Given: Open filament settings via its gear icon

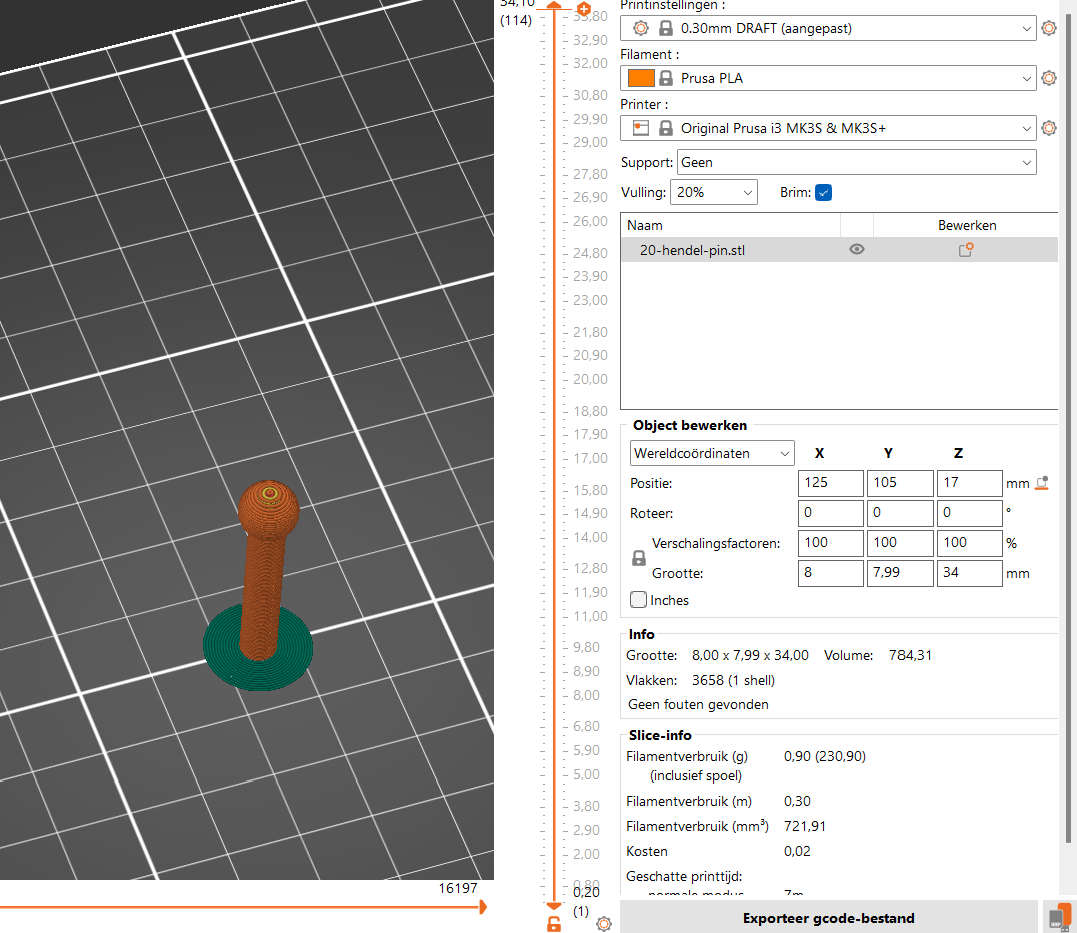Looking at the screenshot, I should [x=1048, y=78].
